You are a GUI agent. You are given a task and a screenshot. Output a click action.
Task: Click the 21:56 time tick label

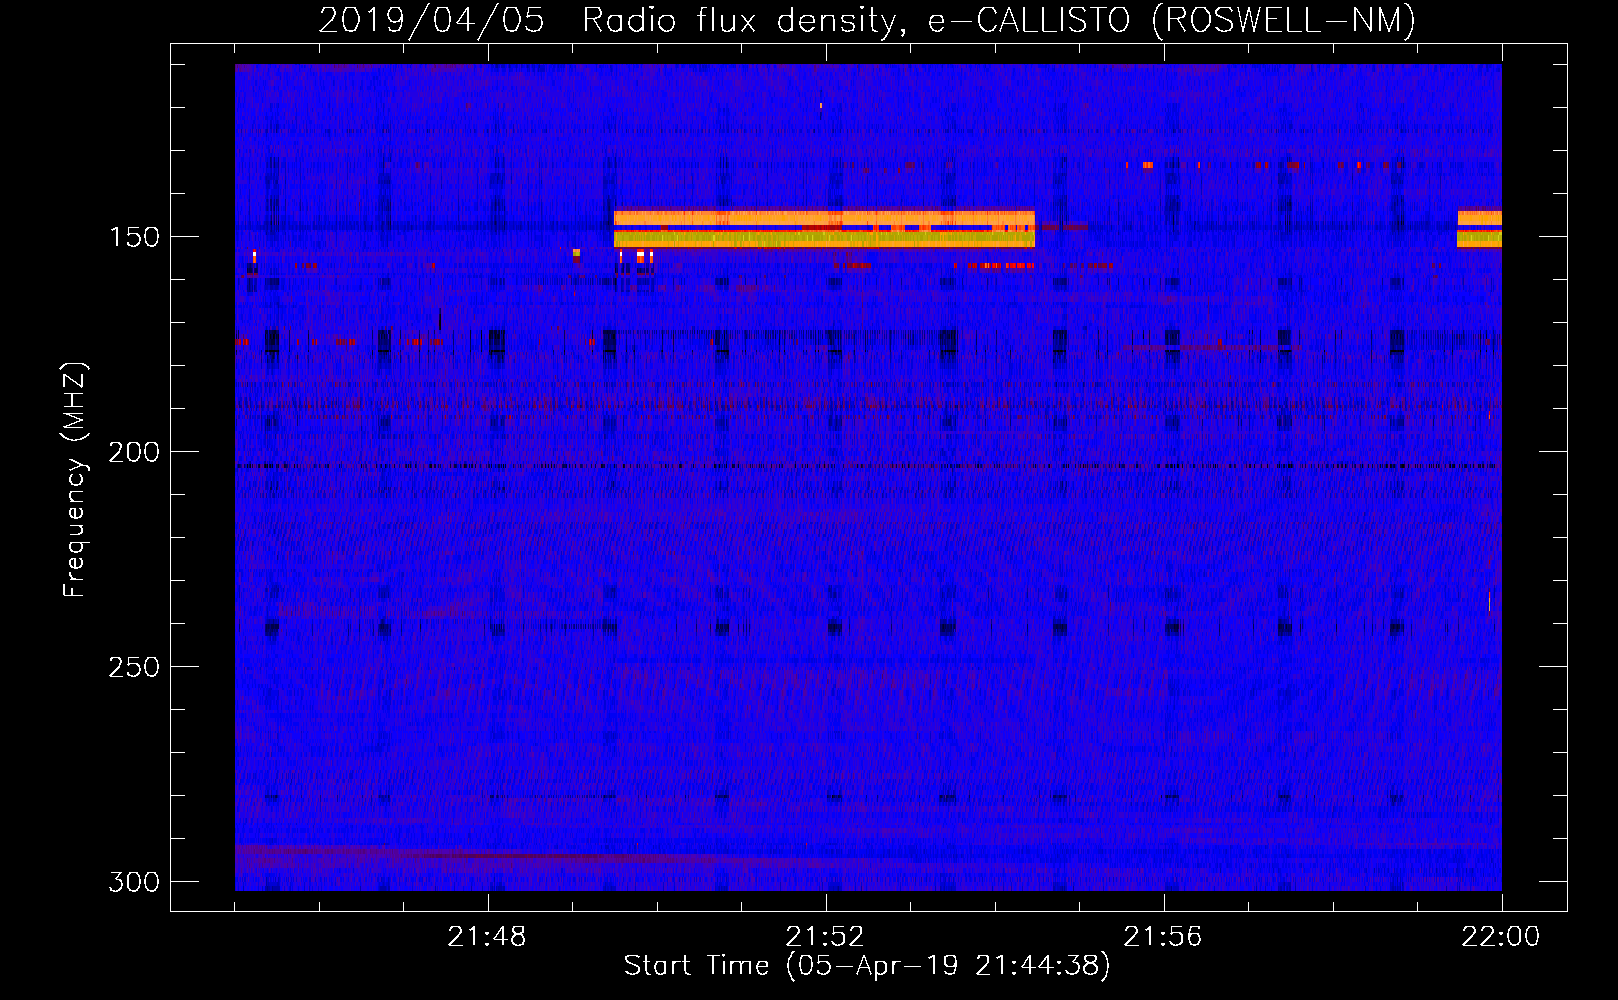click(x=1163, y=937)
